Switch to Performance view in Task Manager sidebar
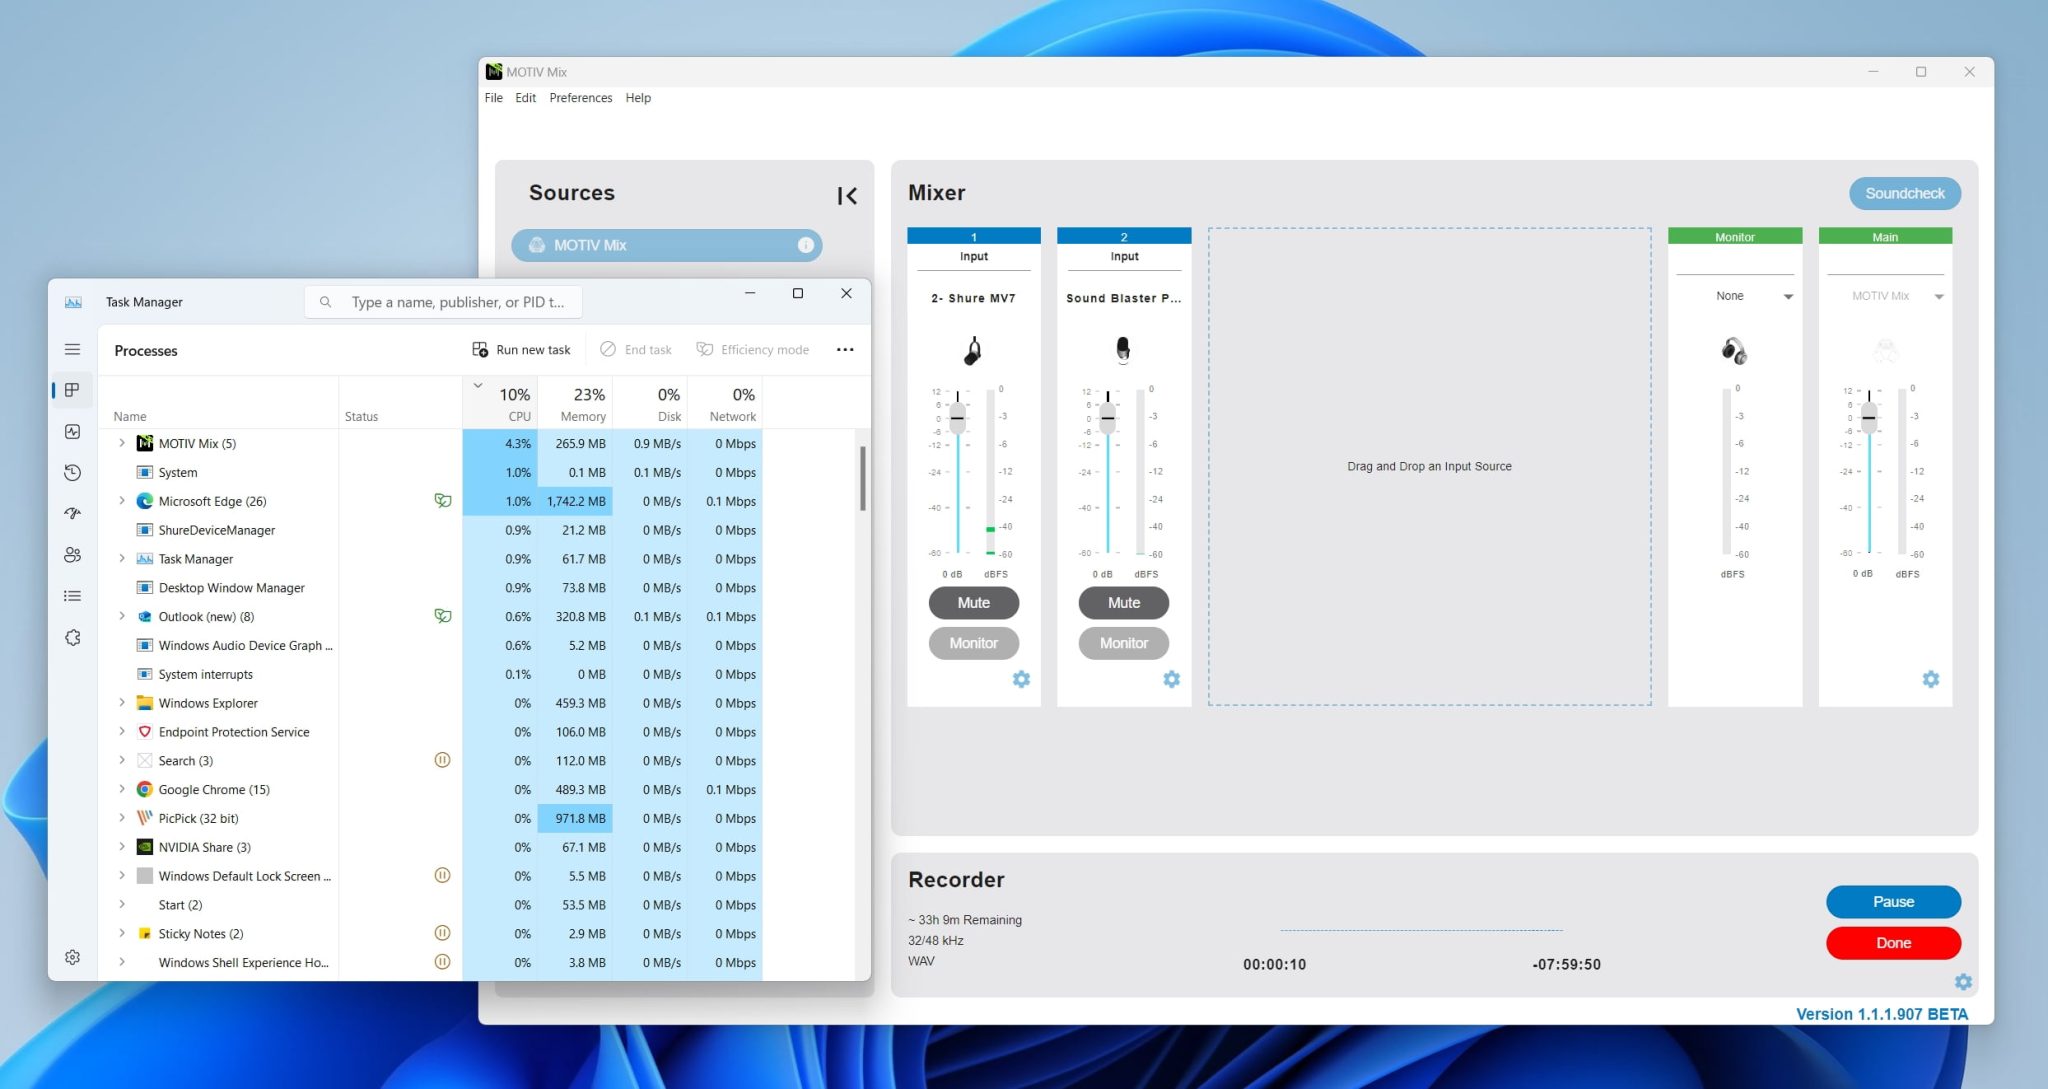The image size is (2048, 1089). pyautogui.click(x=71, y=431)
